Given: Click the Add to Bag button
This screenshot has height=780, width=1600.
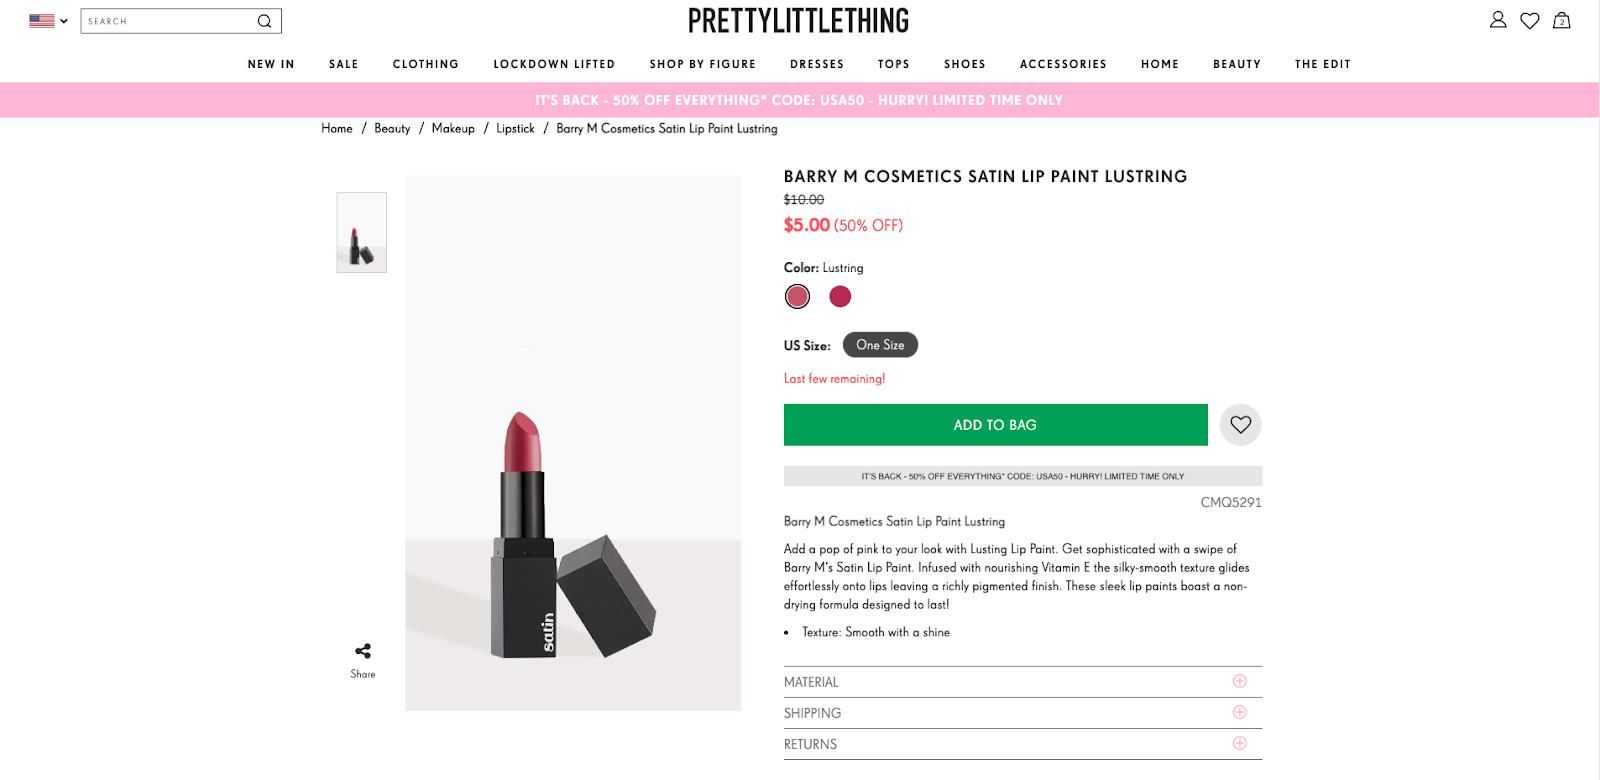Looking at the screenshot, I should tap(995, 425).
